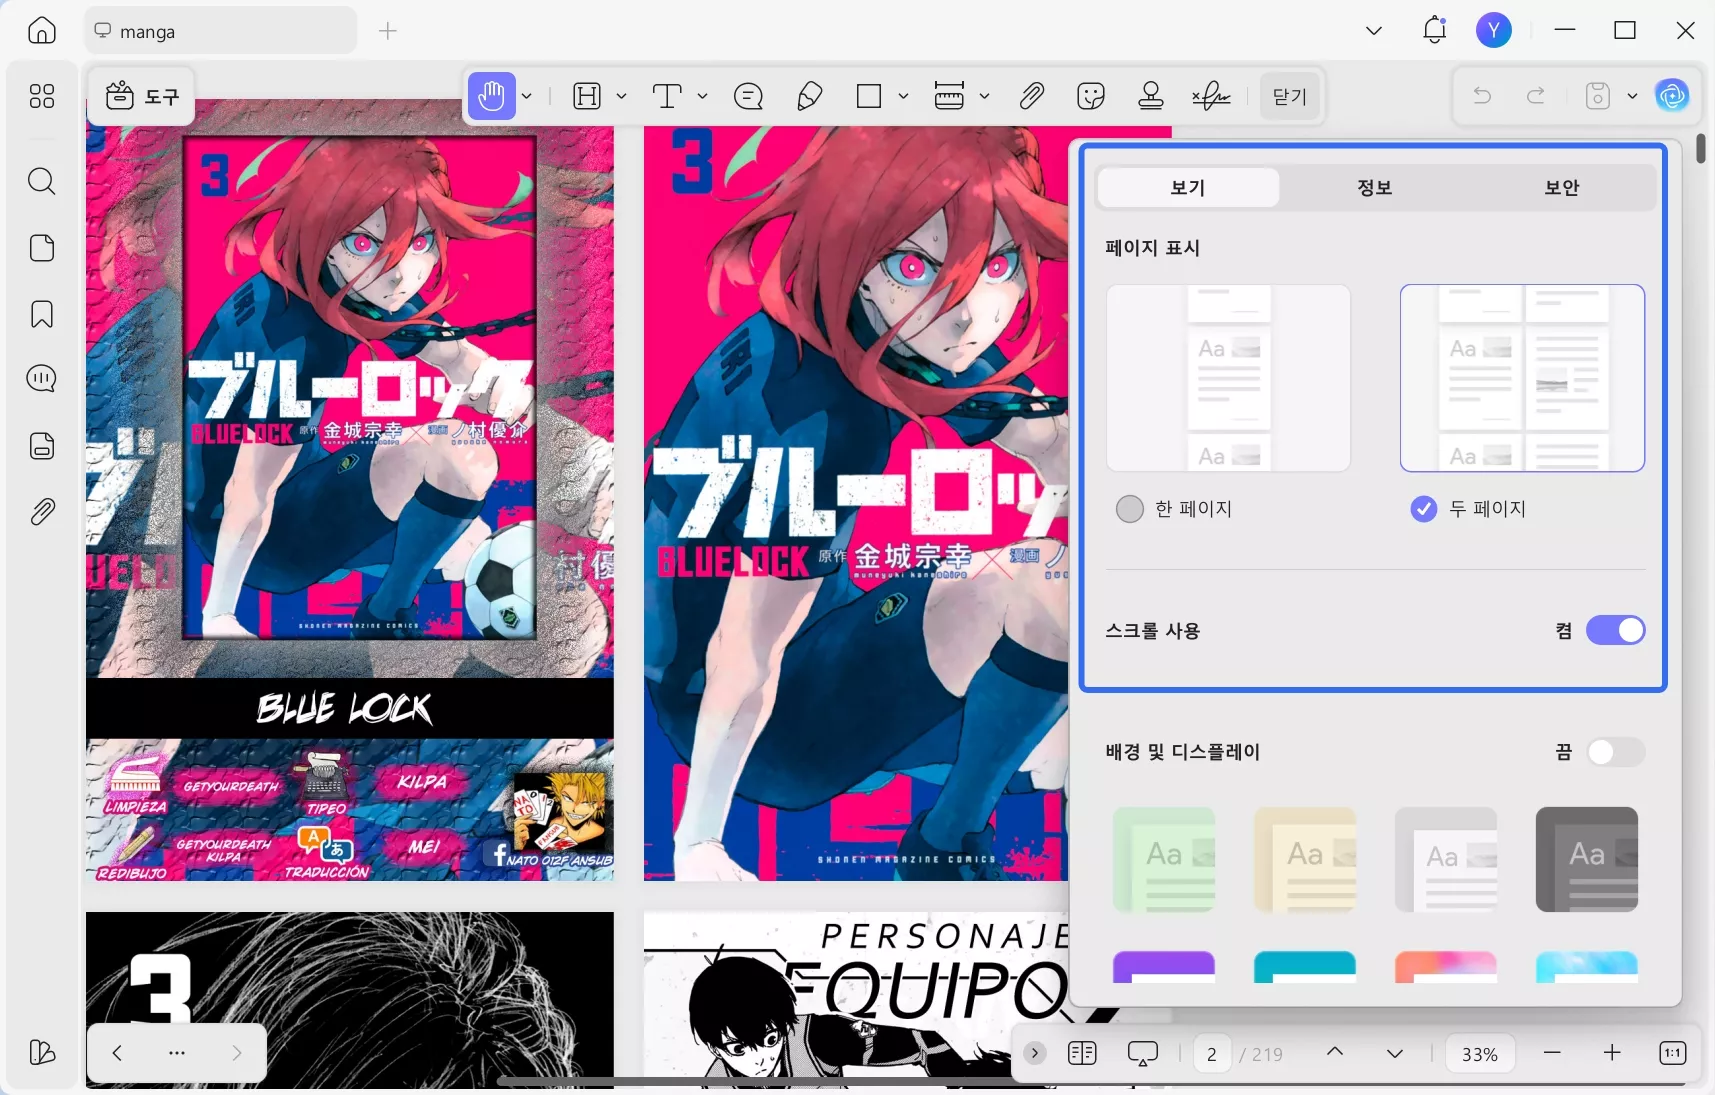Image resolution: width=1715 pixels, height=1095 pixels.
Task: Fit page to actual size 1:1
Action: [1672, 1053]
